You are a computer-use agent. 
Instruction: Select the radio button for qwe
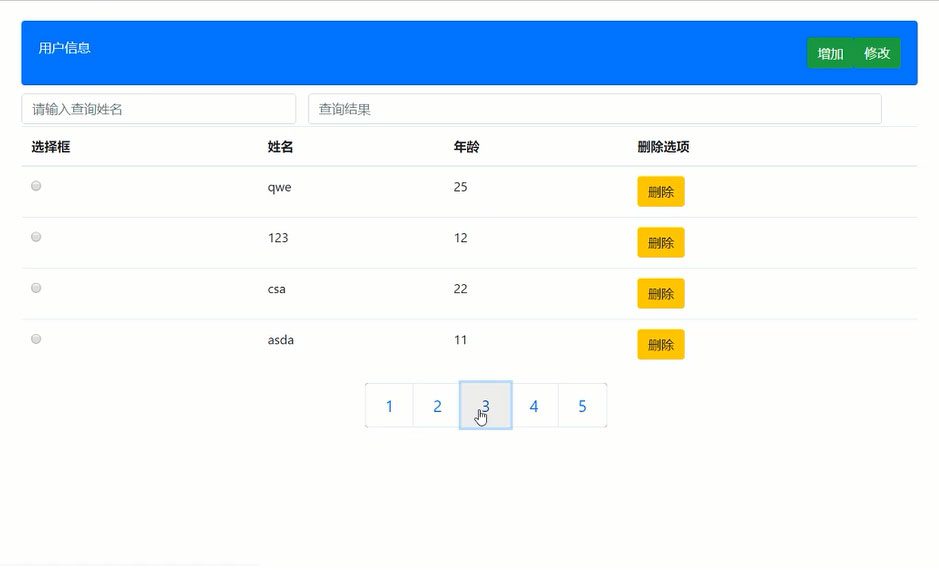[36, 186]
